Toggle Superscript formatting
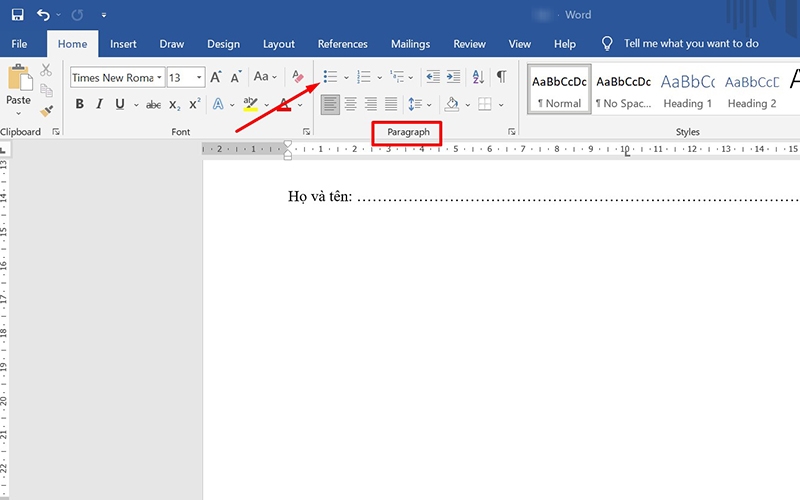The width and height of the screenshot is (800, 500). pyautogui.click(x=195, y=104)
